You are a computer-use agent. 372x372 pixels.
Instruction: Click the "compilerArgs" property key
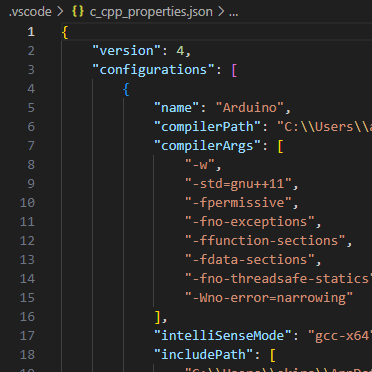coord(208,146)
